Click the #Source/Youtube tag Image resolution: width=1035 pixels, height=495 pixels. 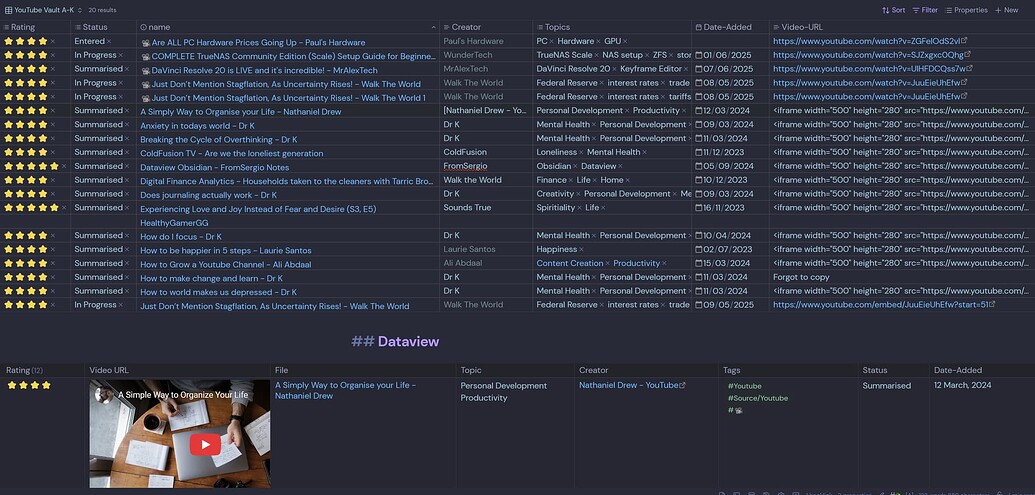pyautogui.click(x=758, y=398)
